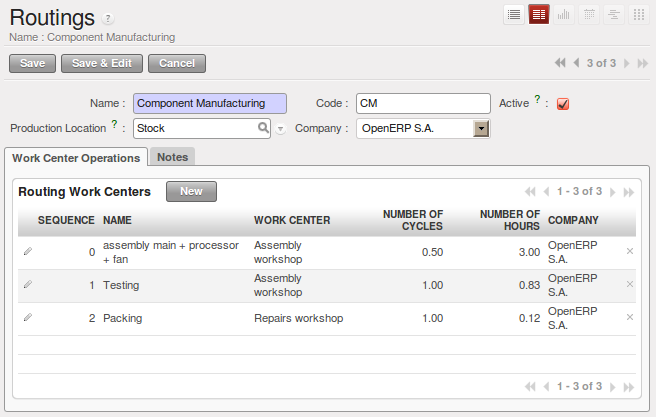Screen dimensions: 656x417
Task: Switch to Gantt view icon
Action: coord(614,15)
